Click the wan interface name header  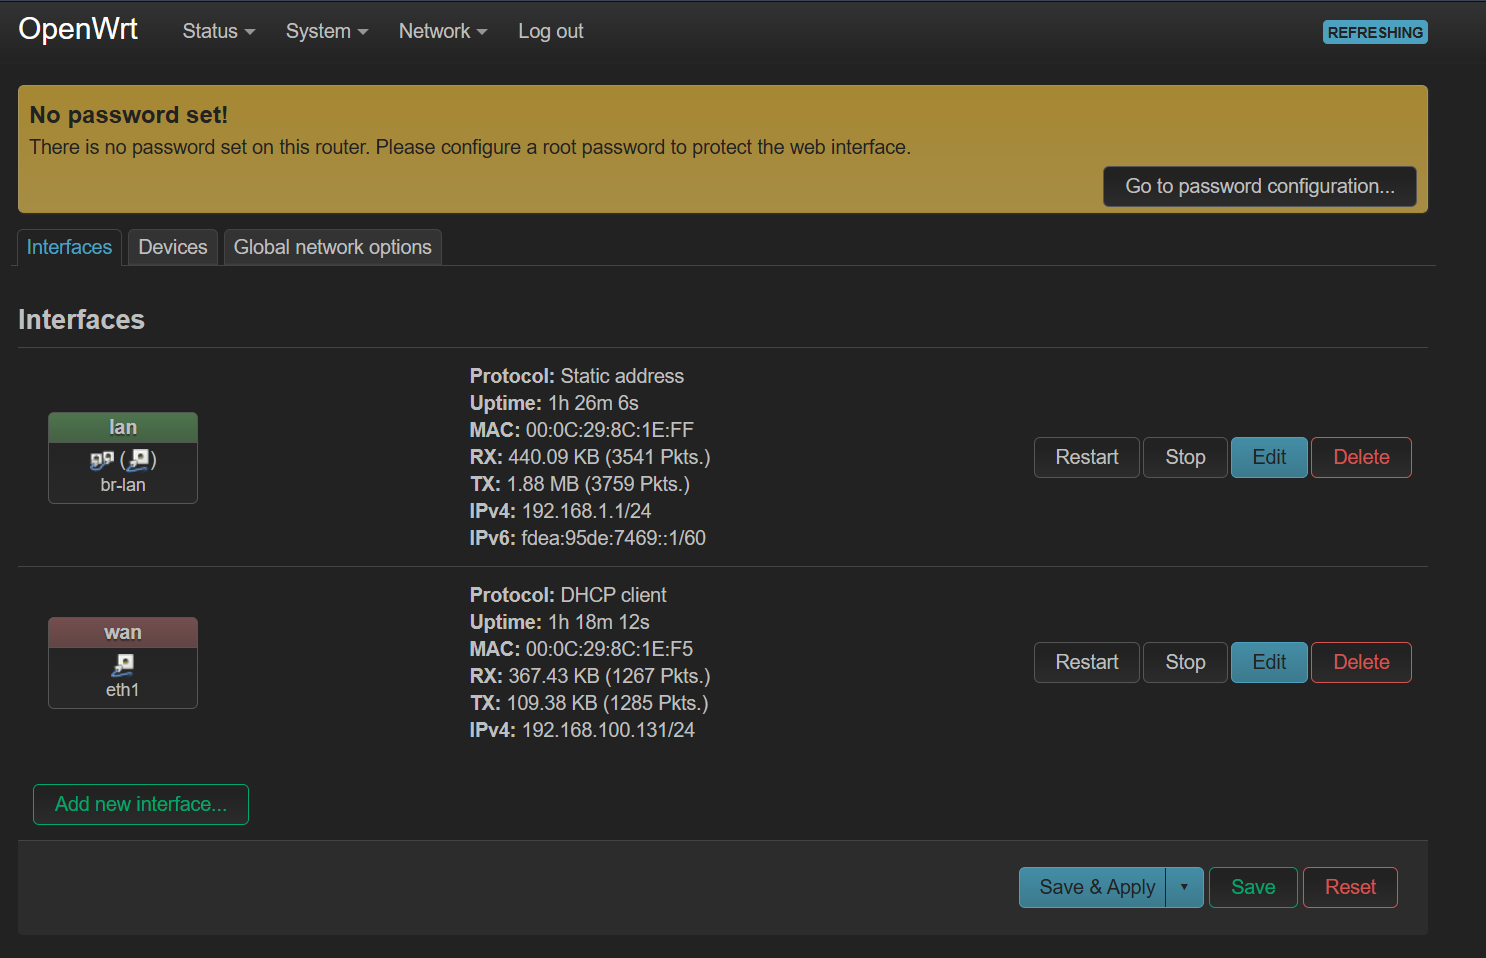click(123, 632)
